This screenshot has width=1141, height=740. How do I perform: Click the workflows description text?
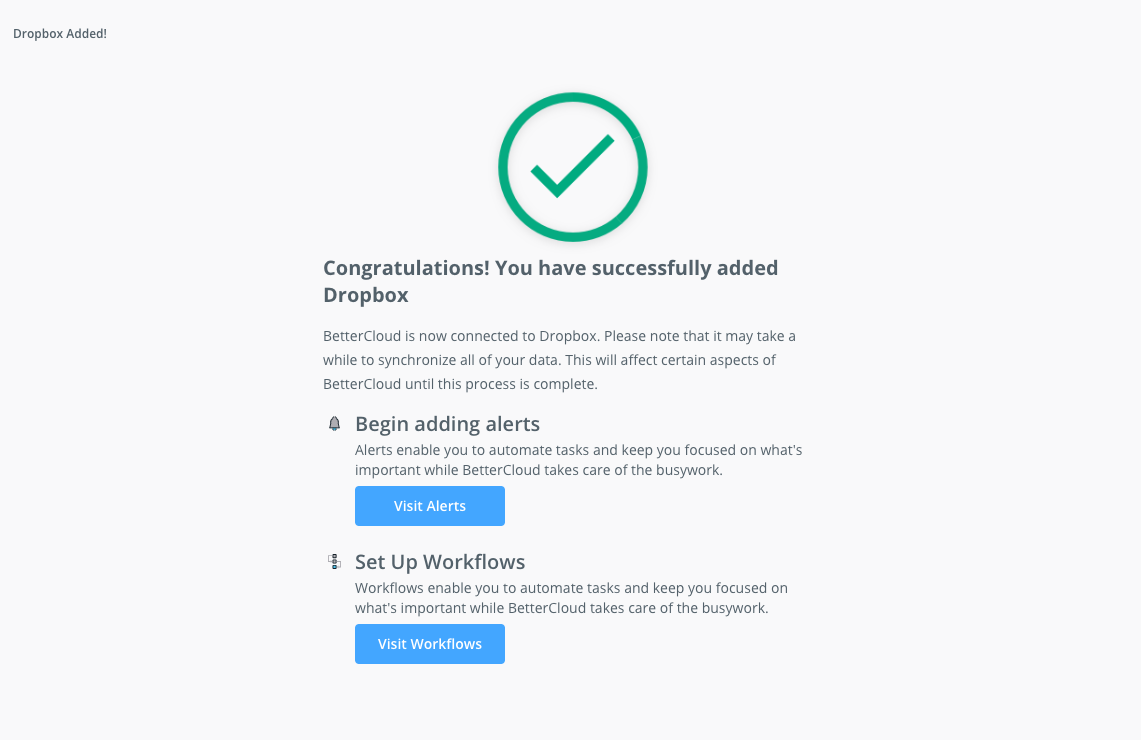pyautogui.click(x=571, y=597)
